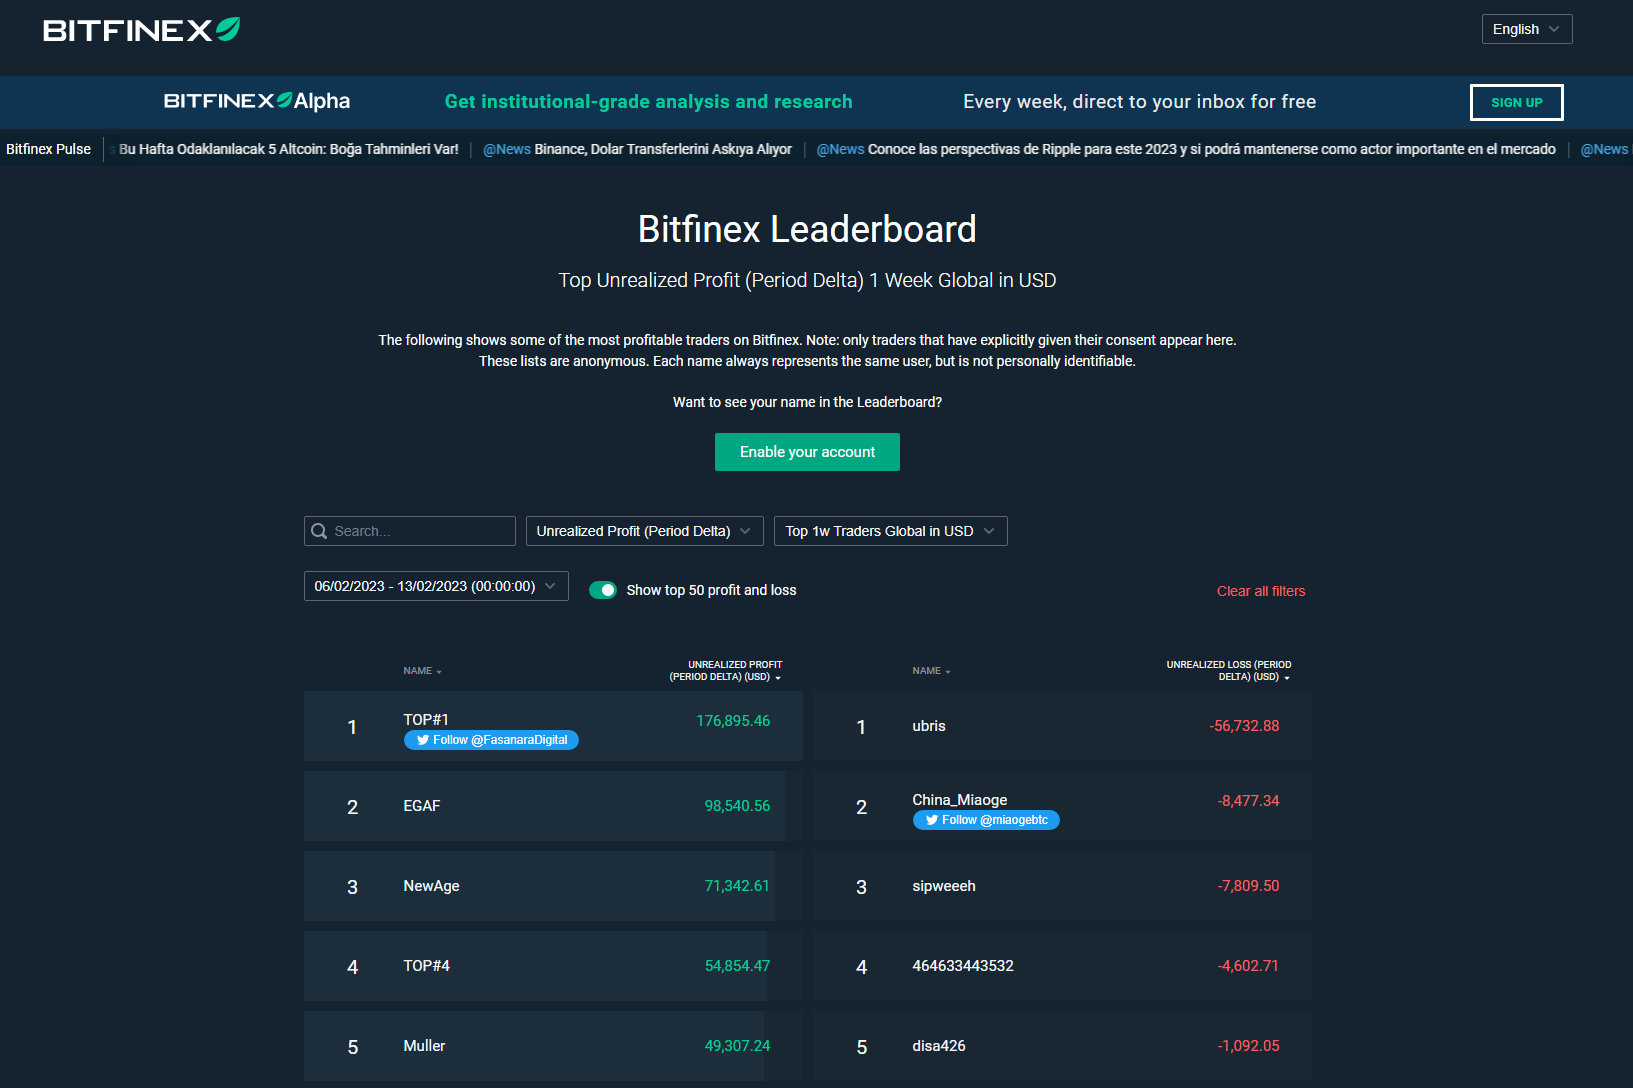Select trader NewAge in profit list
1633x1088 pixels.
pos(432,886)
